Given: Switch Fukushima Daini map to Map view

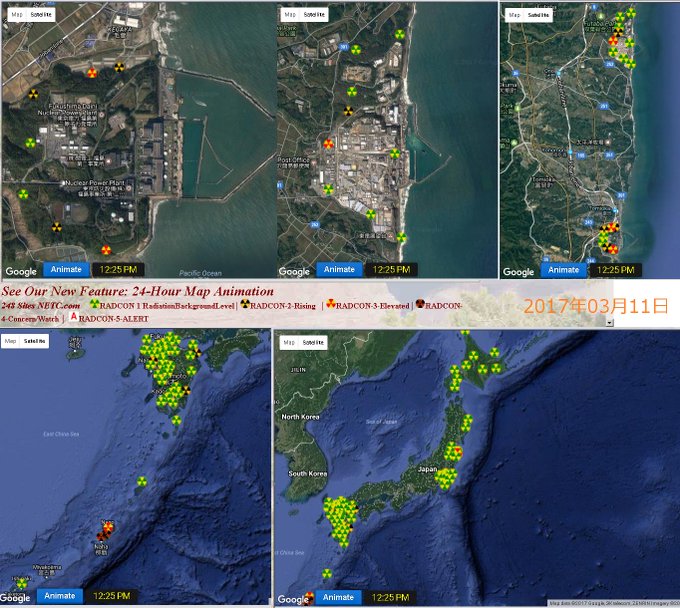Looking at the screenshot, I should 17,14.
